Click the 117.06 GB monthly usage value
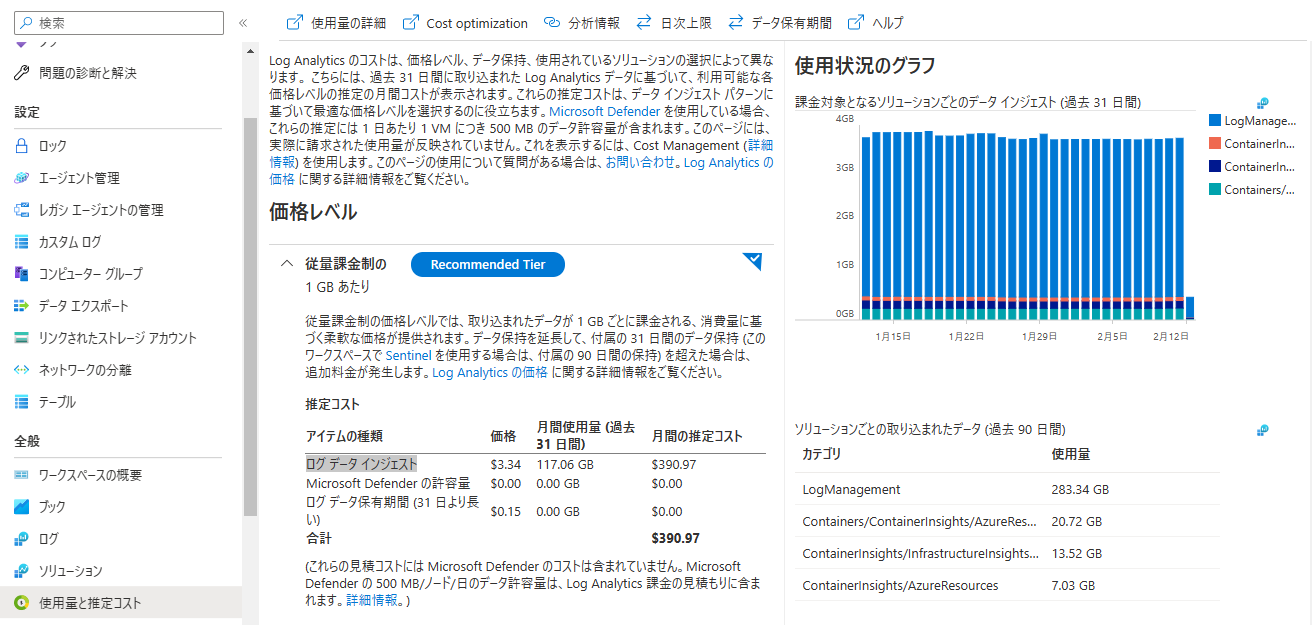The height and width of the screenshot is (625, 1312). coord(565,464)
